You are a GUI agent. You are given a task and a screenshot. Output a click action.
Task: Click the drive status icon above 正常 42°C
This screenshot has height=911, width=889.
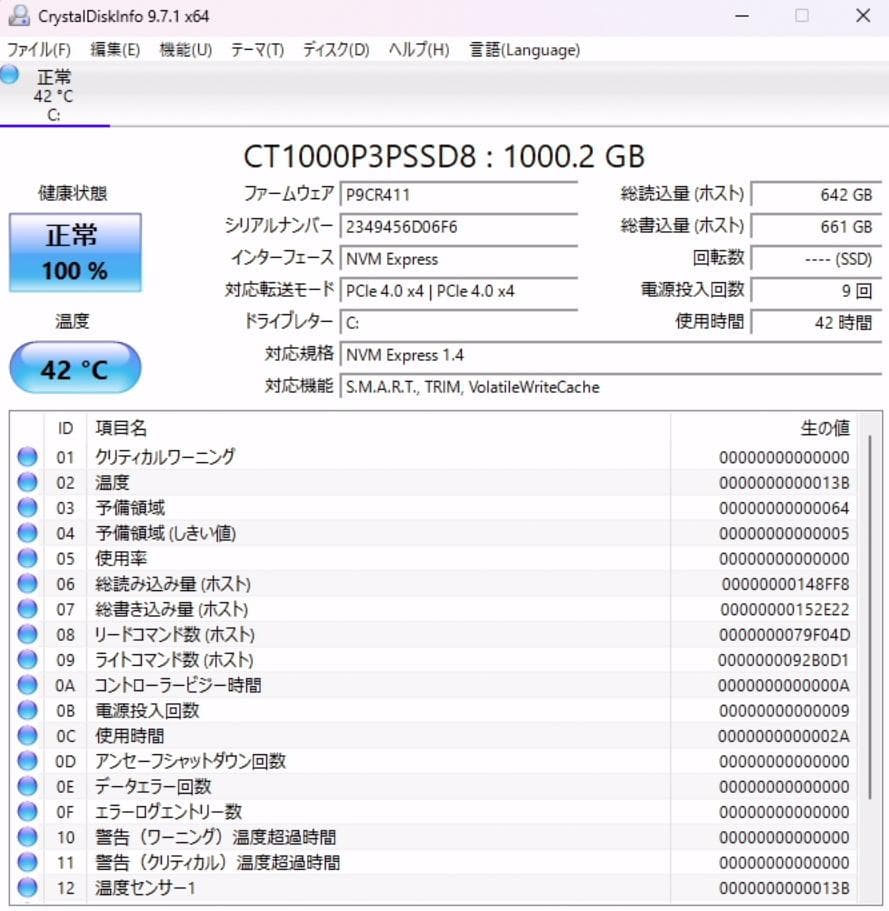point(9,73)
